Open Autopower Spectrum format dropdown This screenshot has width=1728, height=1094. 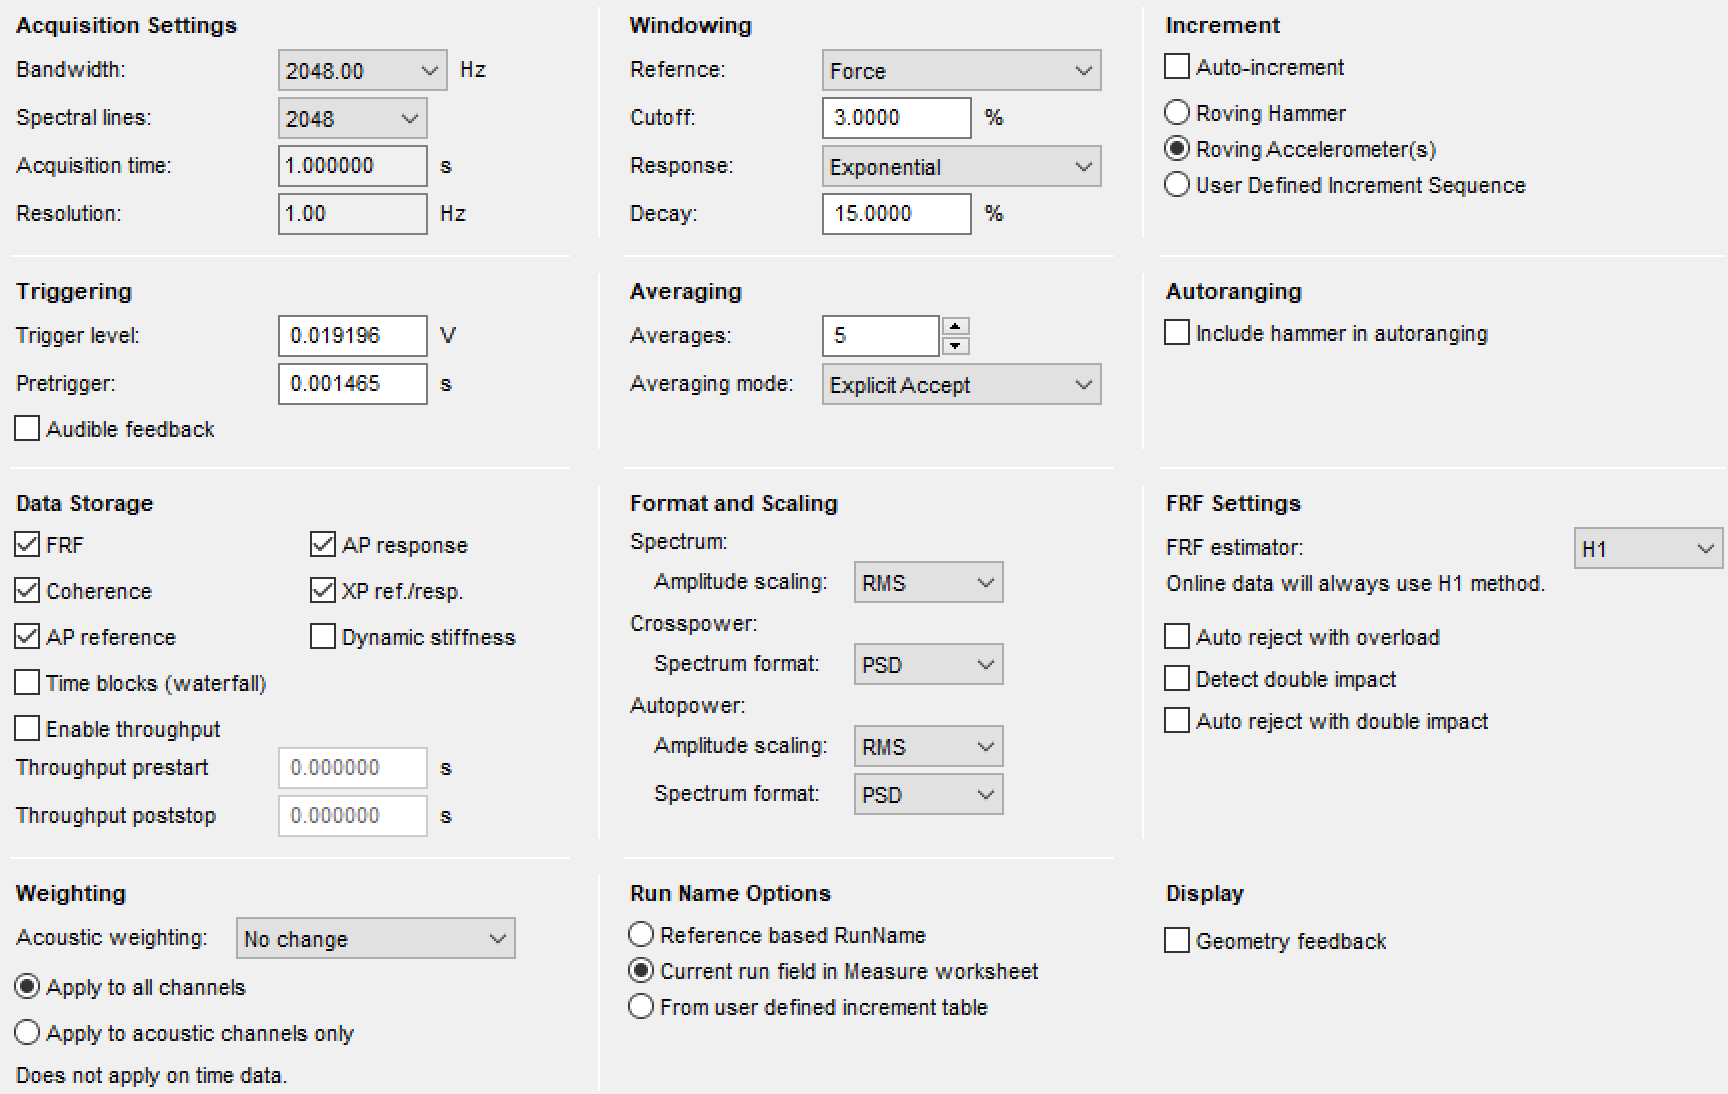click(x=928, y=794)
